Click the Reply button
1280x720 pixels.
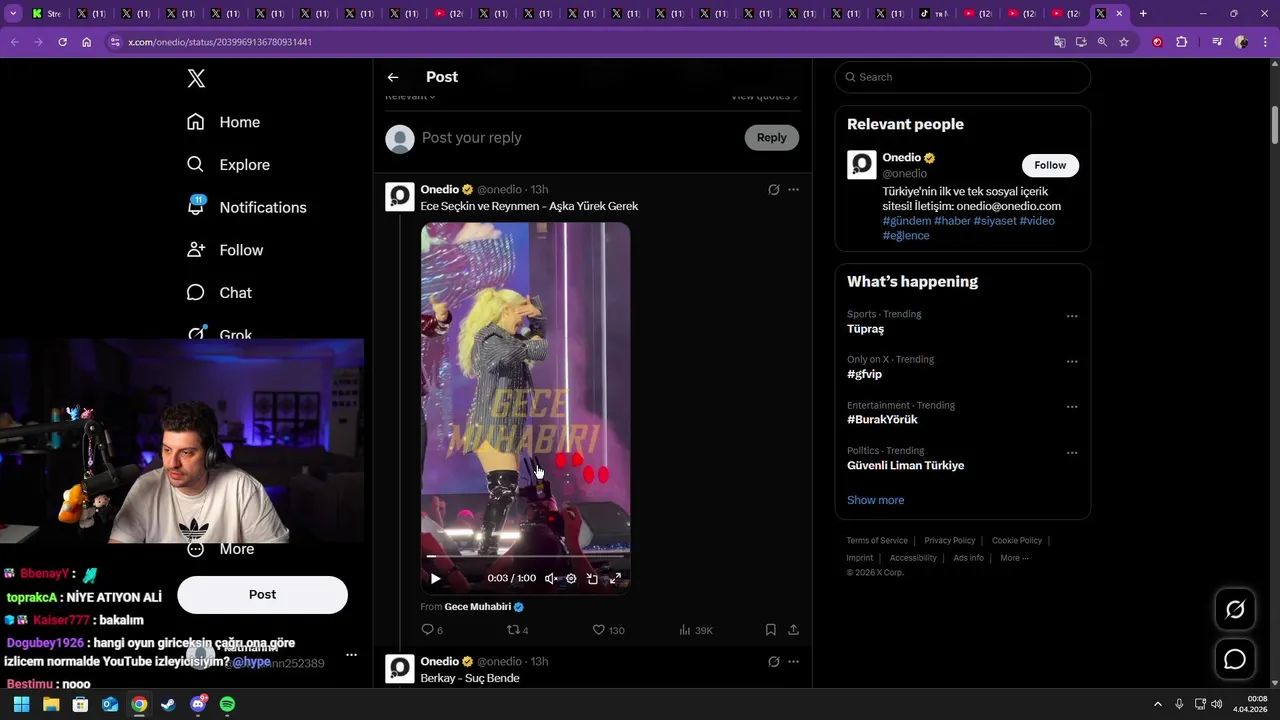click(x=771, y=138)
